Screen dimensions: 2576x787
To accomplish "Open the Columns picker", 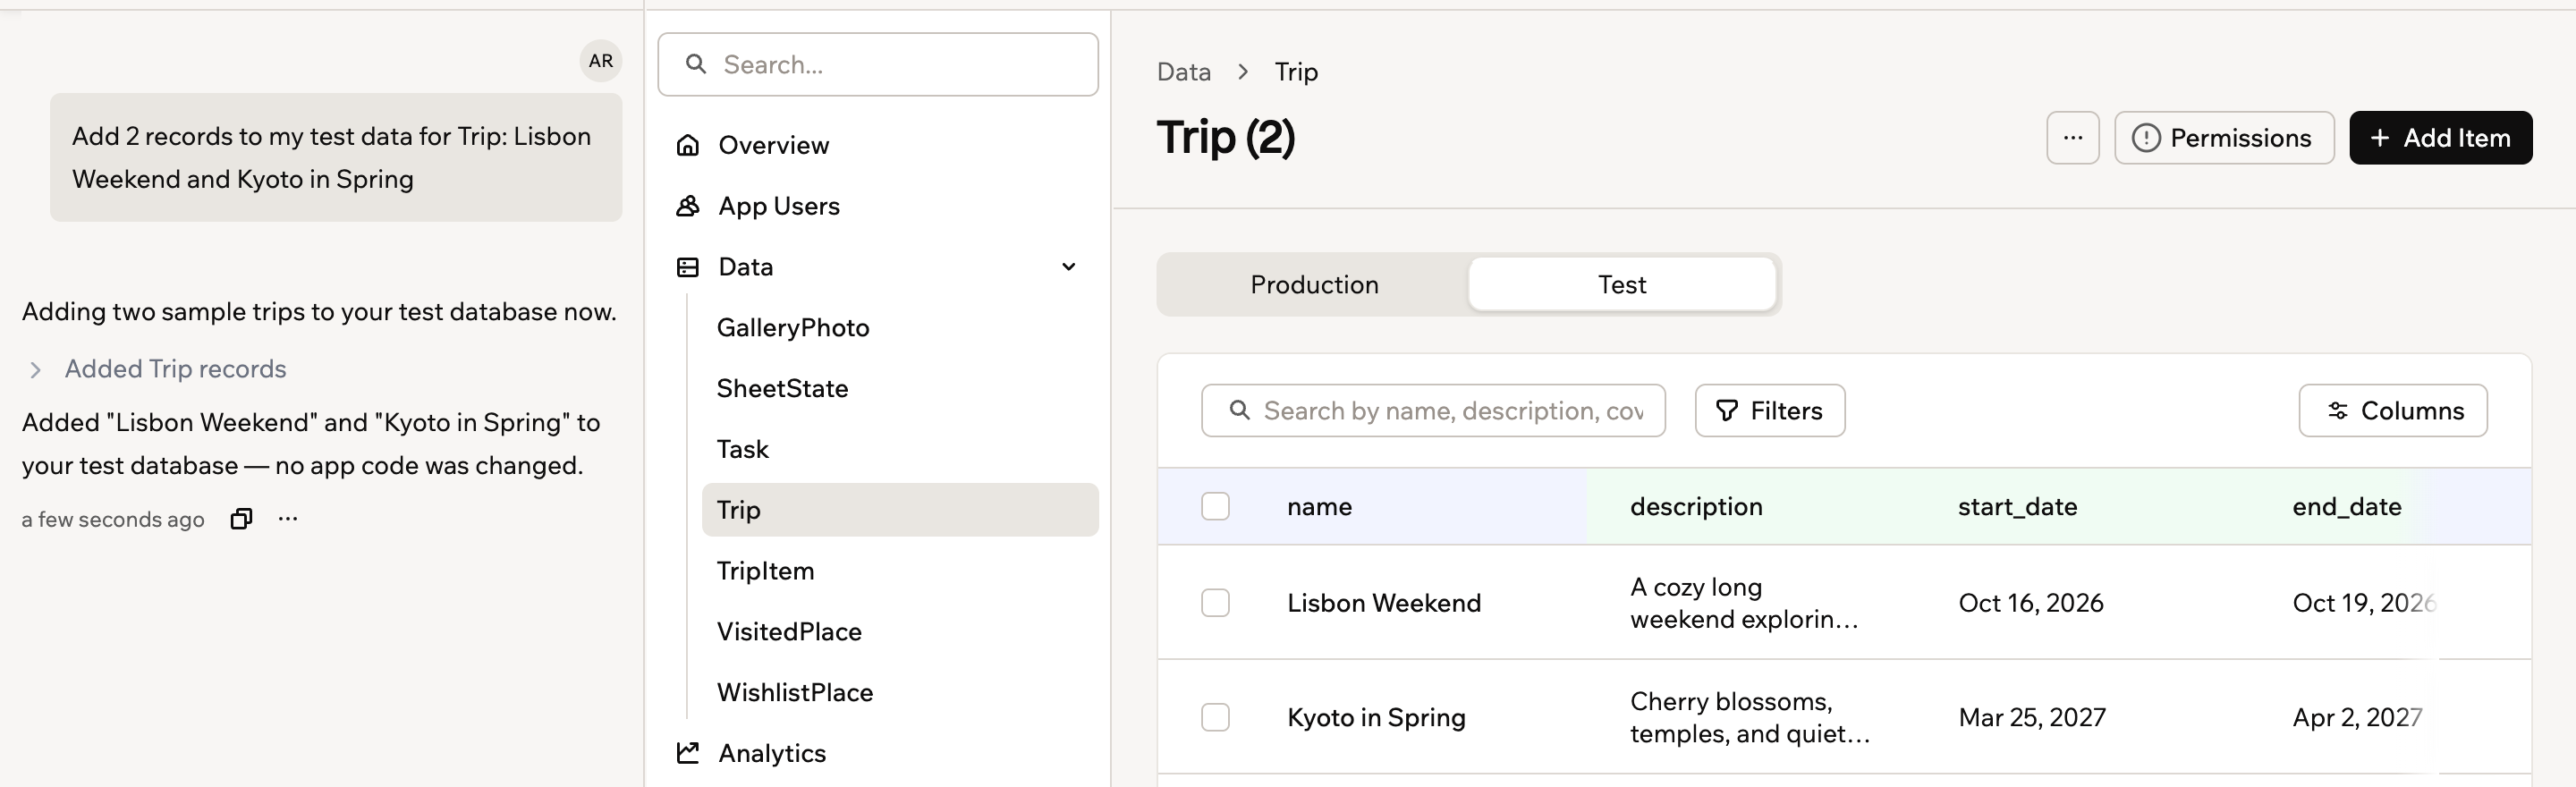I will click(2393, 410).
